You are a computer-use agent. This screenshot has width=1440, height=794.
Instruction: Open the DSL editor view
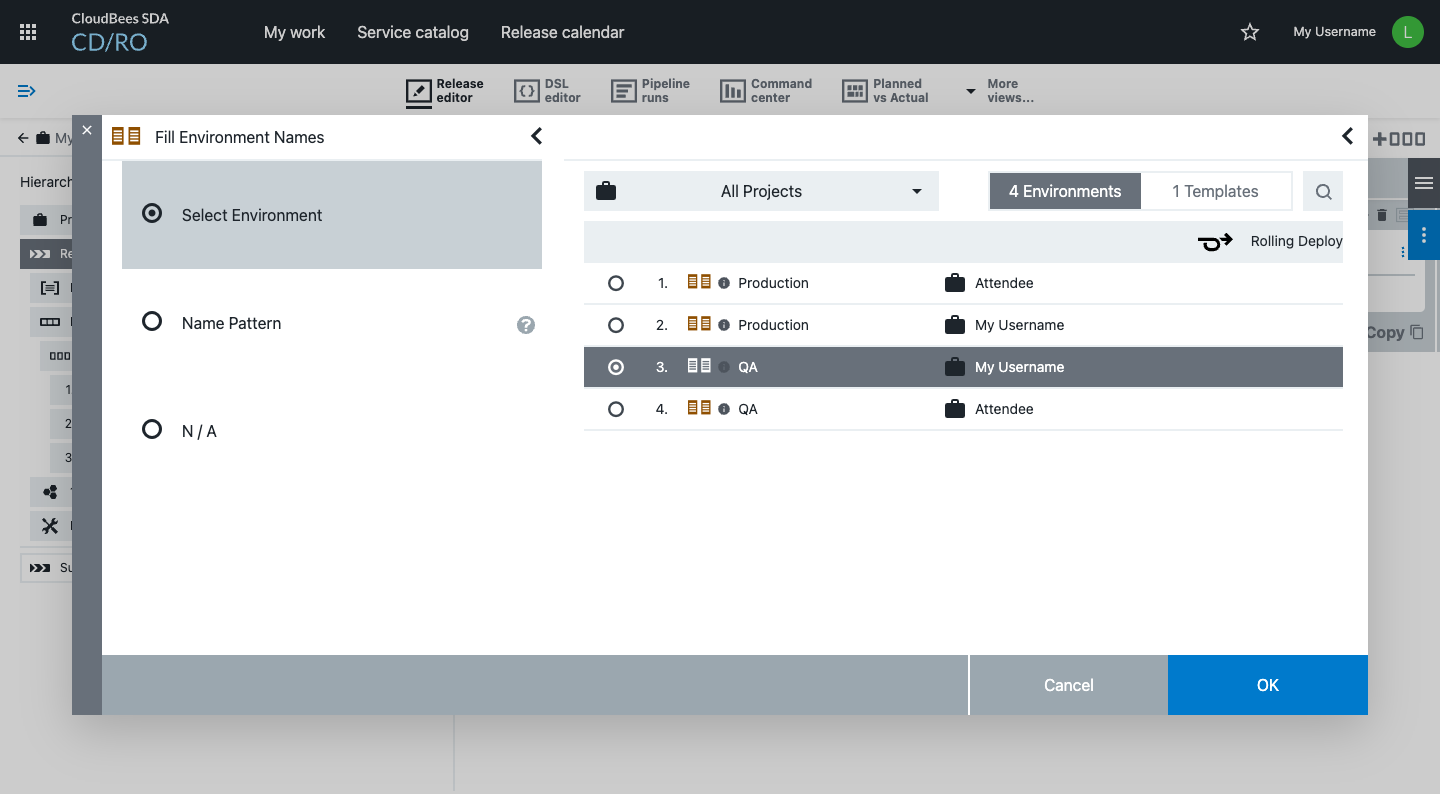(547, 91)
